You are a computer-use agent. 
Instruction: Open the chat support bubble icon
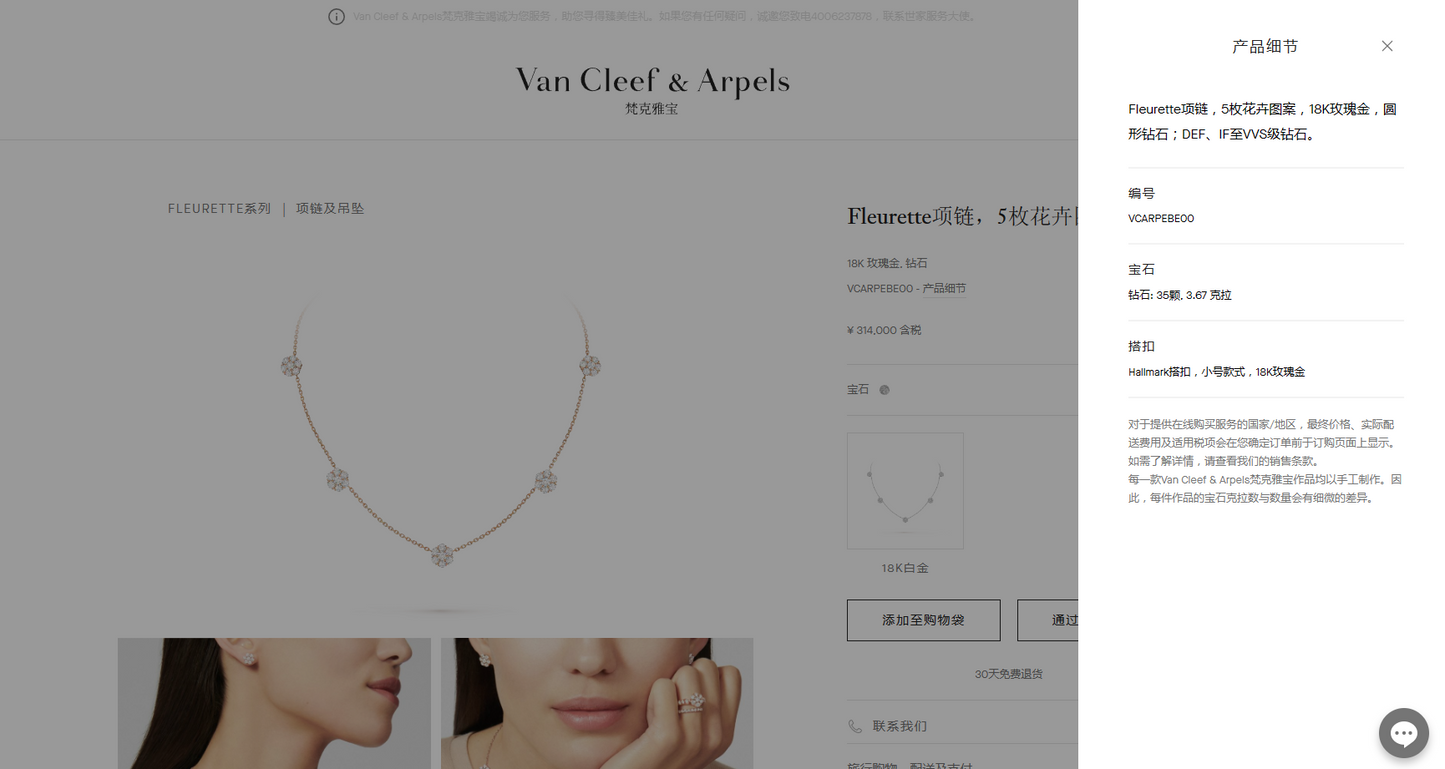[1404, 733]
